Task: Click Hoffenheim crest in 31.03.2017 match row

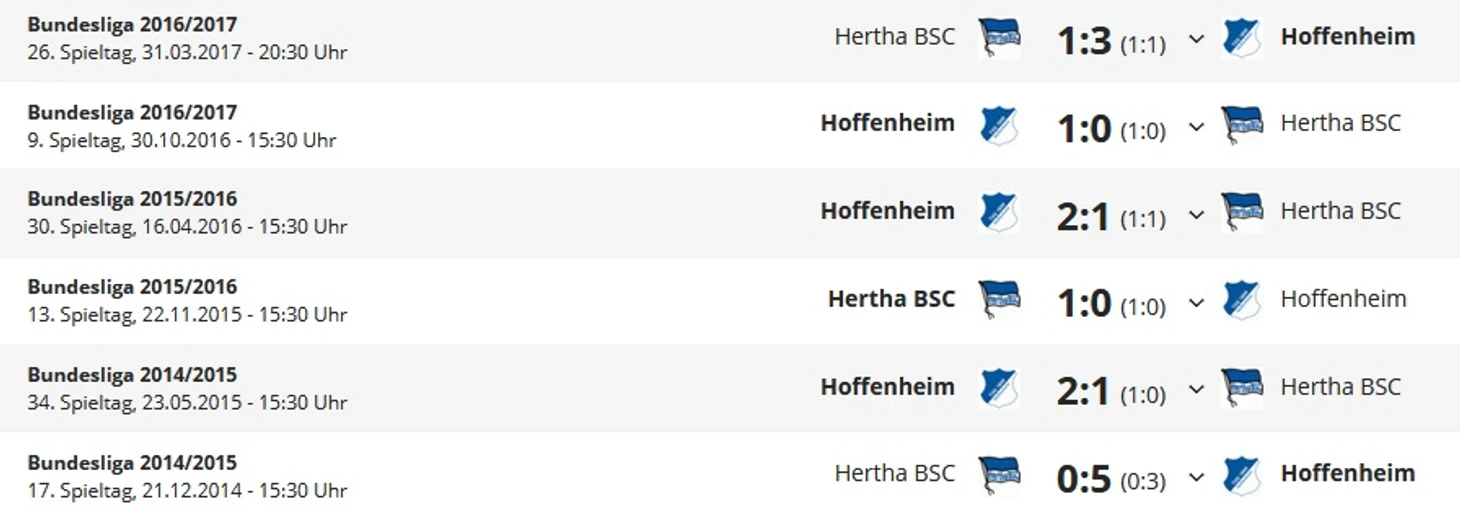Action: [1241, 38]
